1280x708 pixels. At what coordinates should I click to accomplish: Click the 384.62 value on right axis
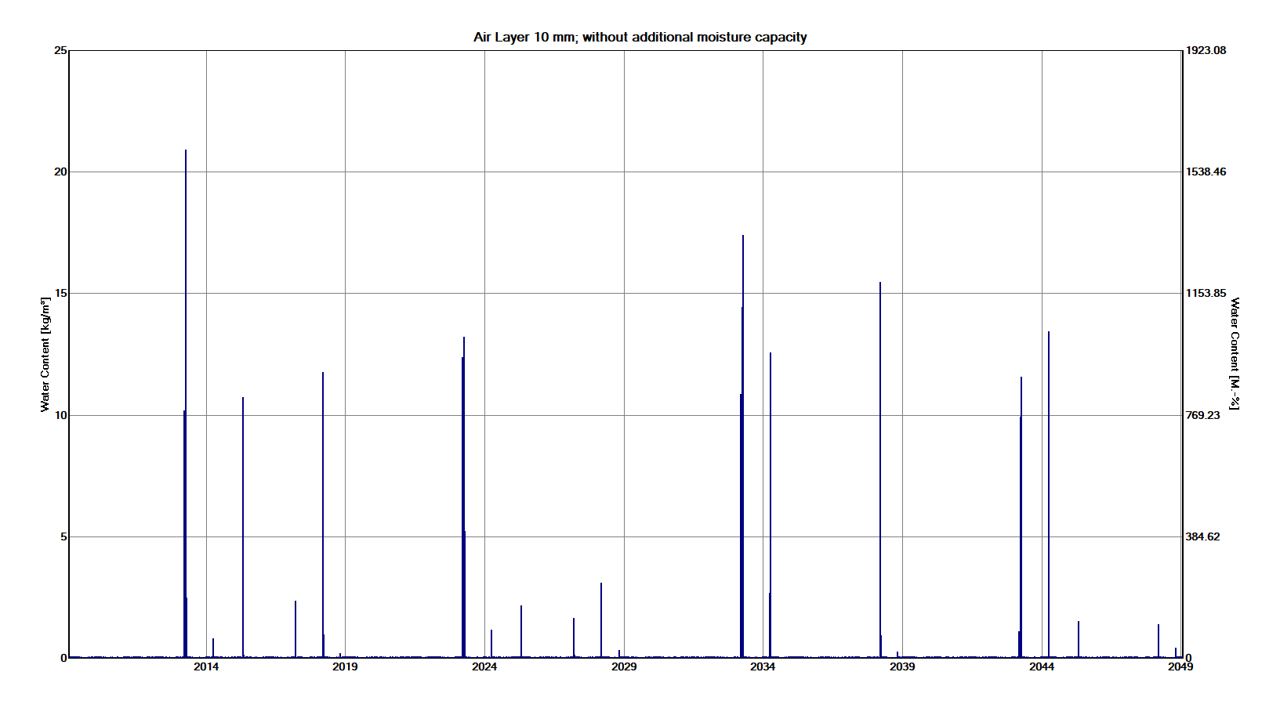pyautogui.click(x=1204, y=537)
